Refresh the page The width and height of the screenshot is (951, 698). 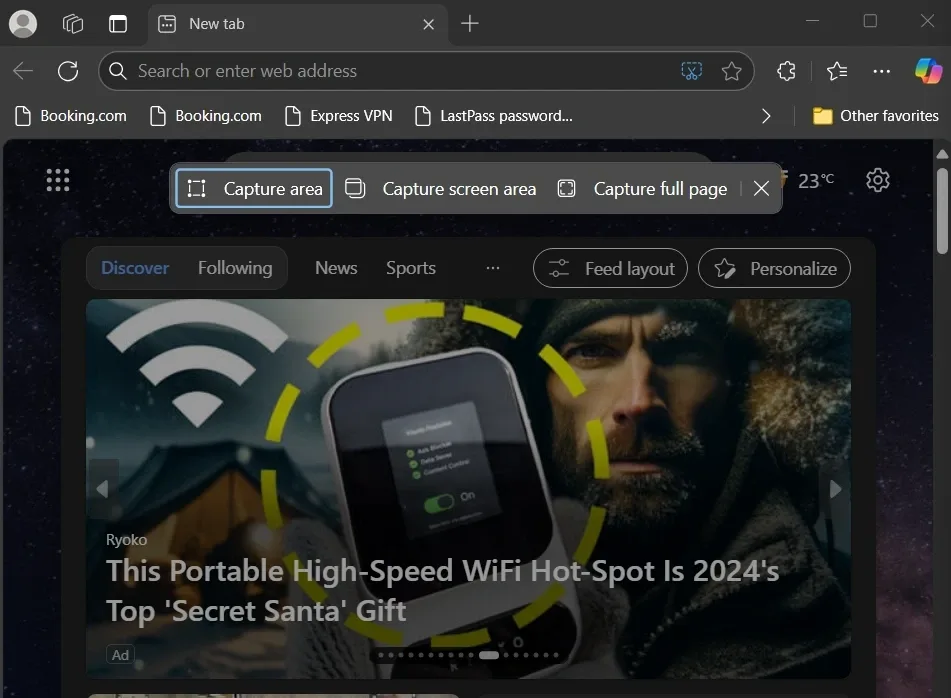point(68,71)
